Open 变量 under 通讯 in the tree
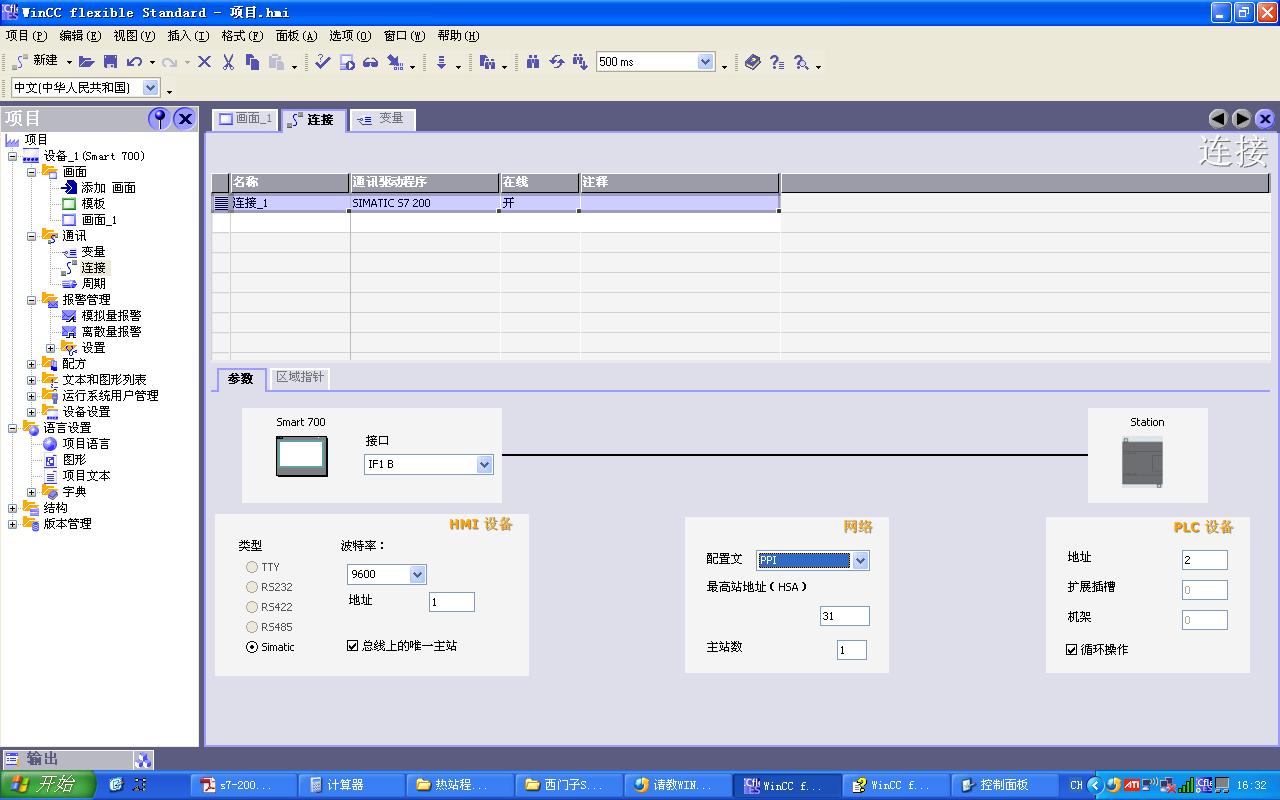This screenshot has width=1280, height=800. pos(93,252)
